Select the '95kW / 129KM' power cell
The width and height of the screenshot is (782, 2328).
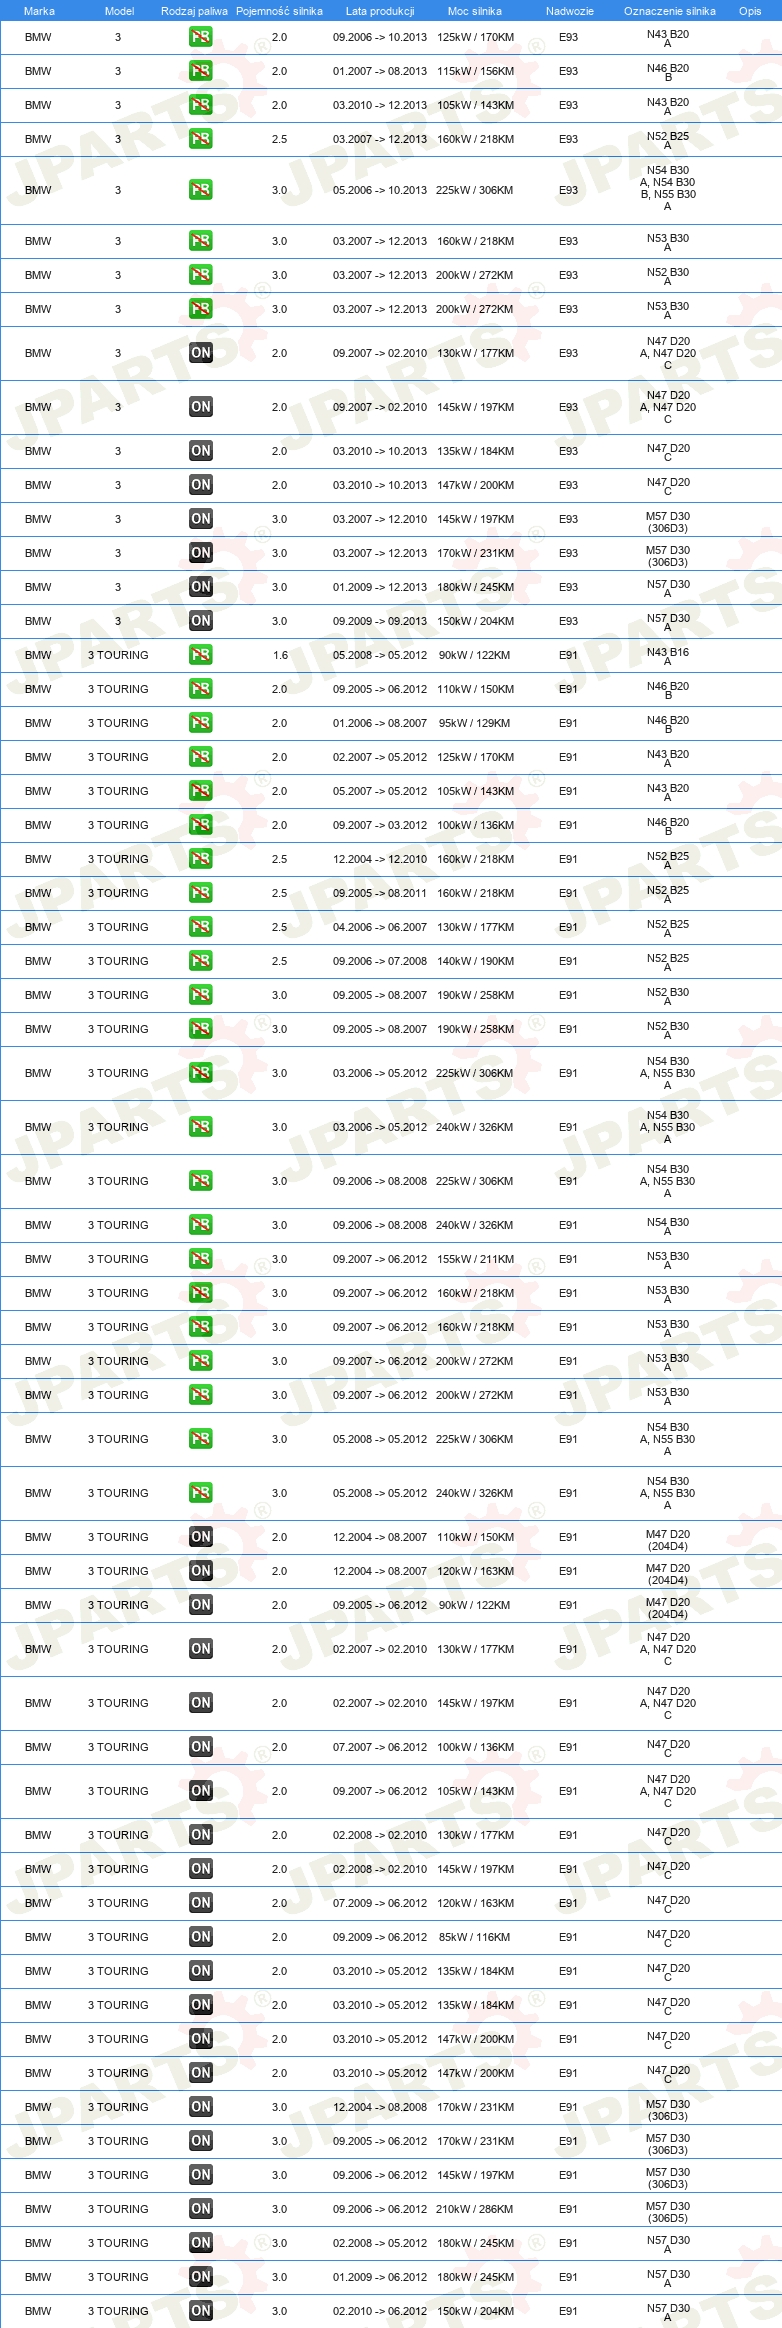pos(475,723)
